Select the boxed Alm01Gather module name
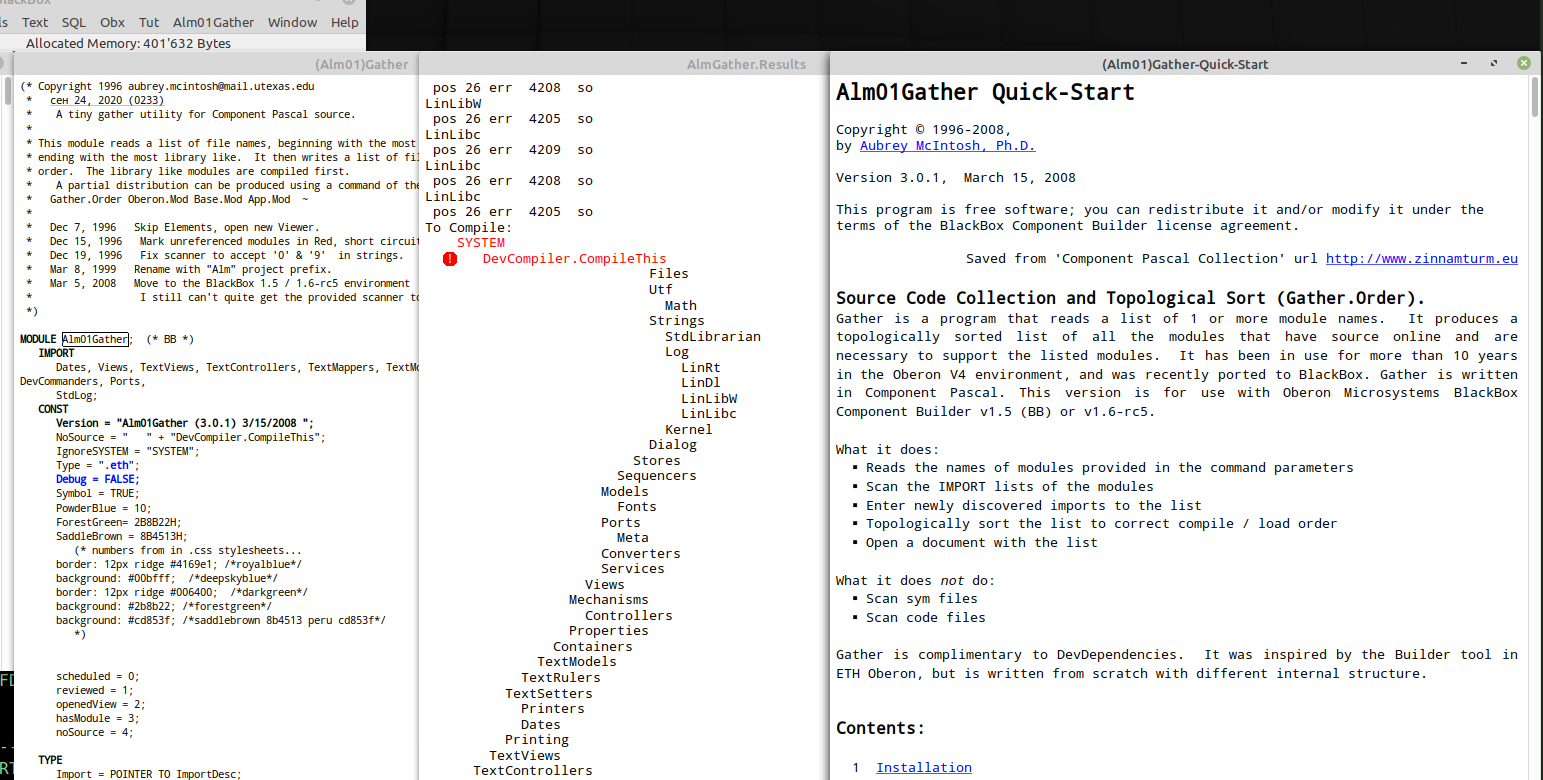 pyautogui.click(x=95, y=339)
